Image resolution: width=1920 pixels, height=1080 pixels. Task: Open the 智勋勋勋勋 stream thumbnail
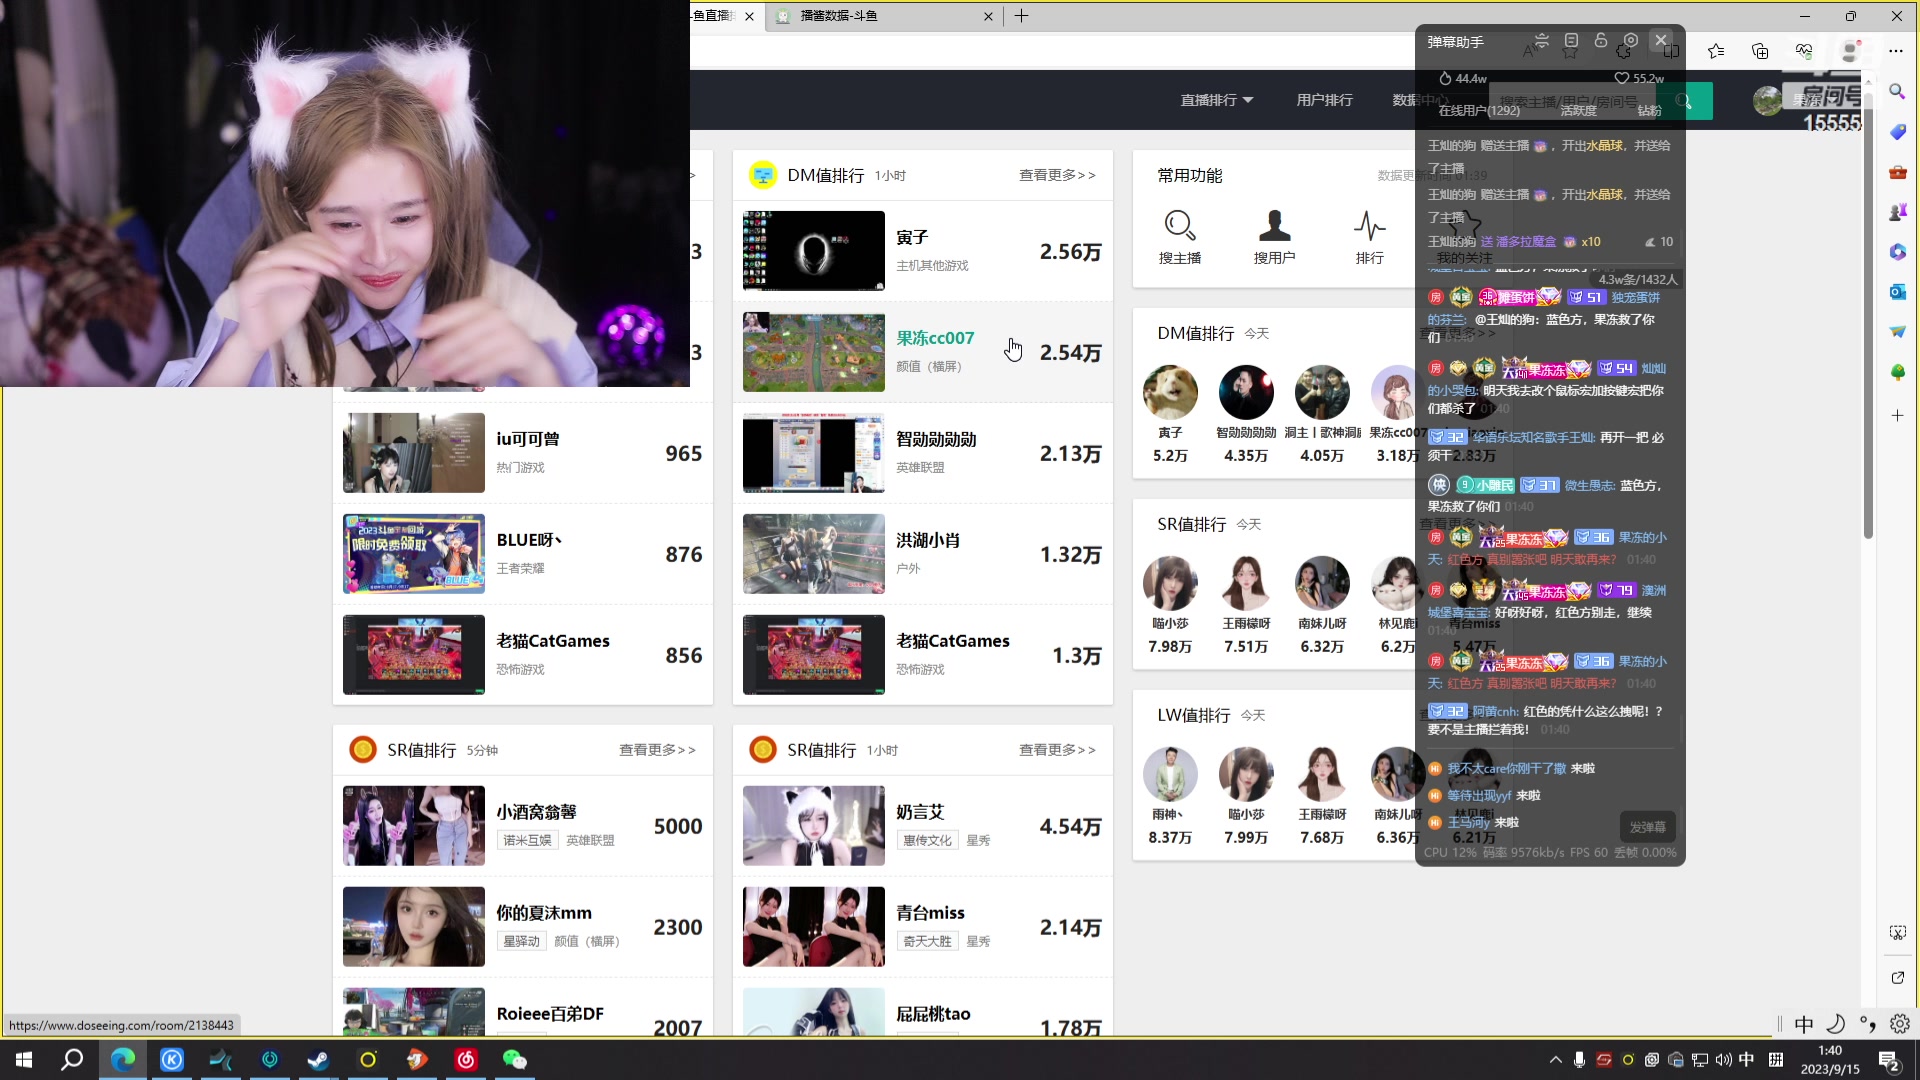(x=813, y=453)
